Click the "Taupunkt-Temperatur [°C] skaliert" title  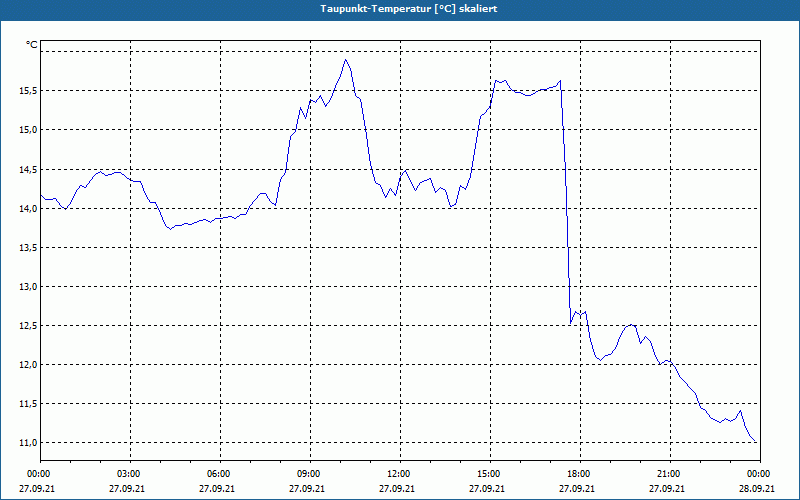pyautogui.click(x=409, y=9)
